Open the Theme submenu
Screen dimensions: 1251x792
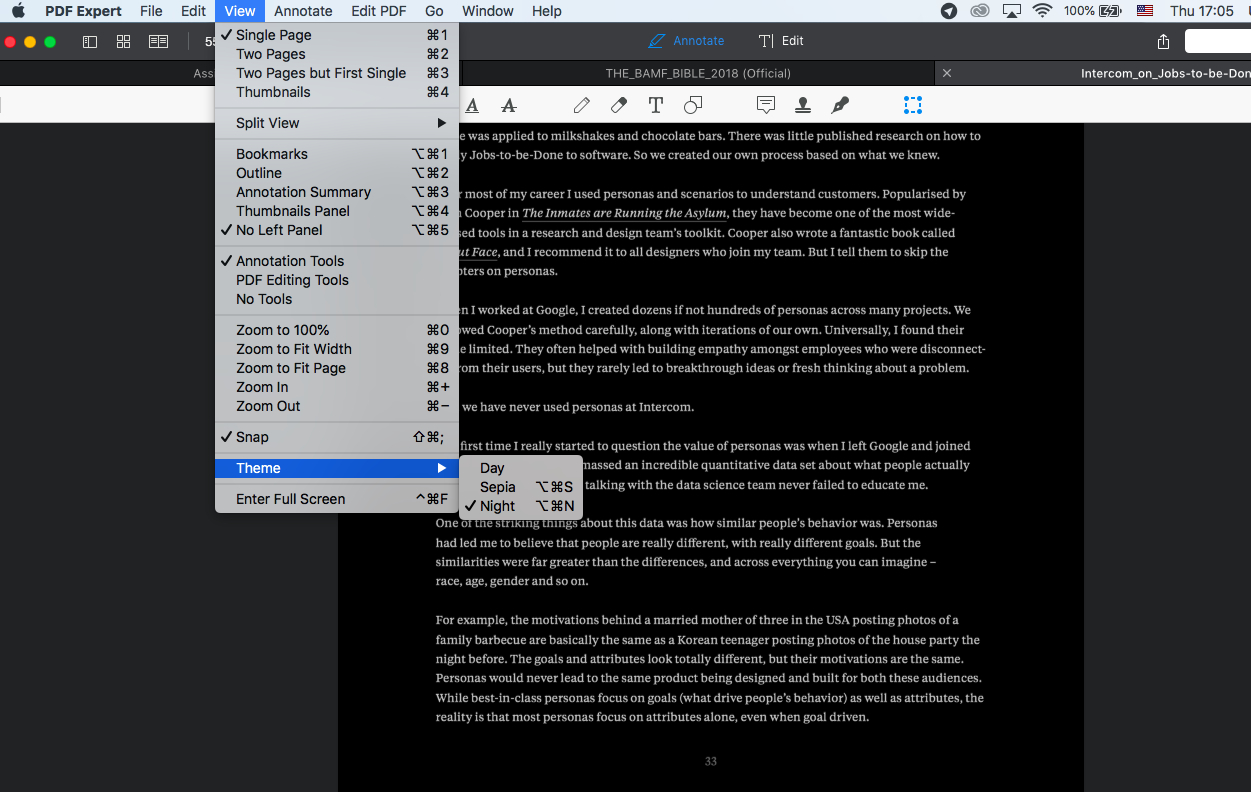click(258, 467)
